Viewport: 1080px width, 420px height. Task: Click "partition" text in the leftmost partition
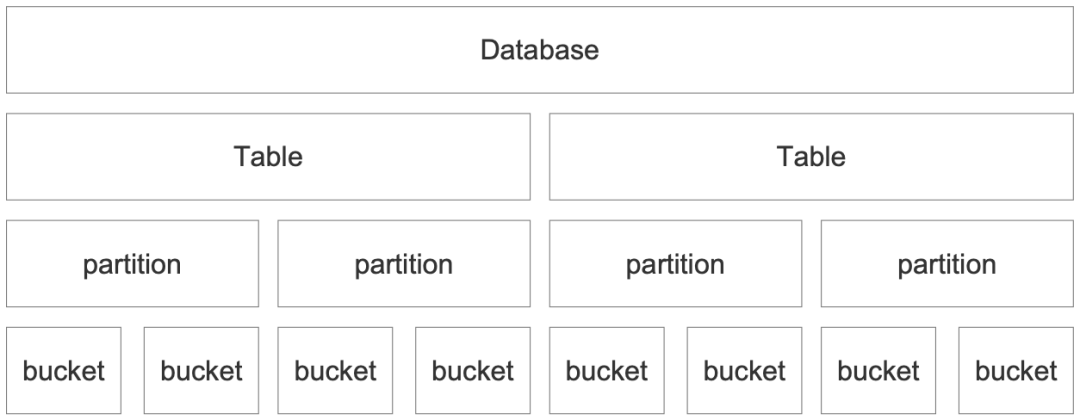pyautogui.click(x=132, y=265)
